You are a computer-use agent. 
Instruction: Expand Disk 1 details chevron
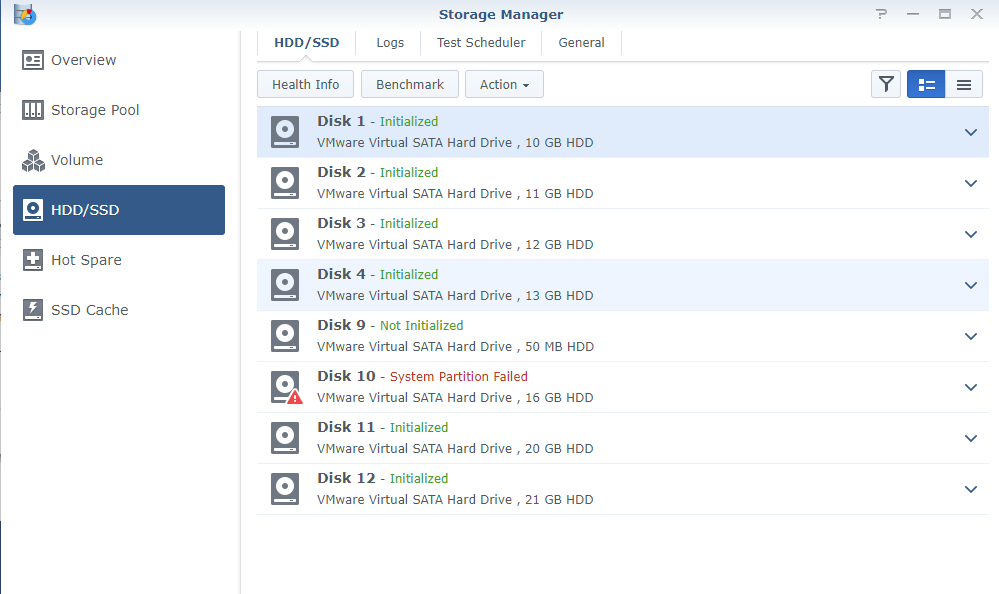970,132
